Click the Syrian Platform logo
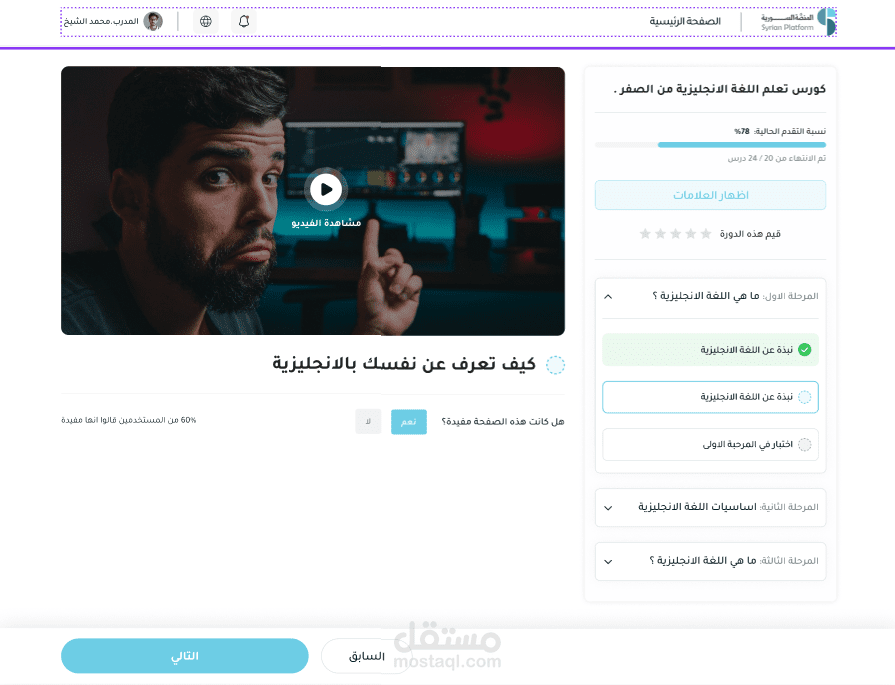The image size is (895, 685). pyautogui.click(x=798, y=22)
